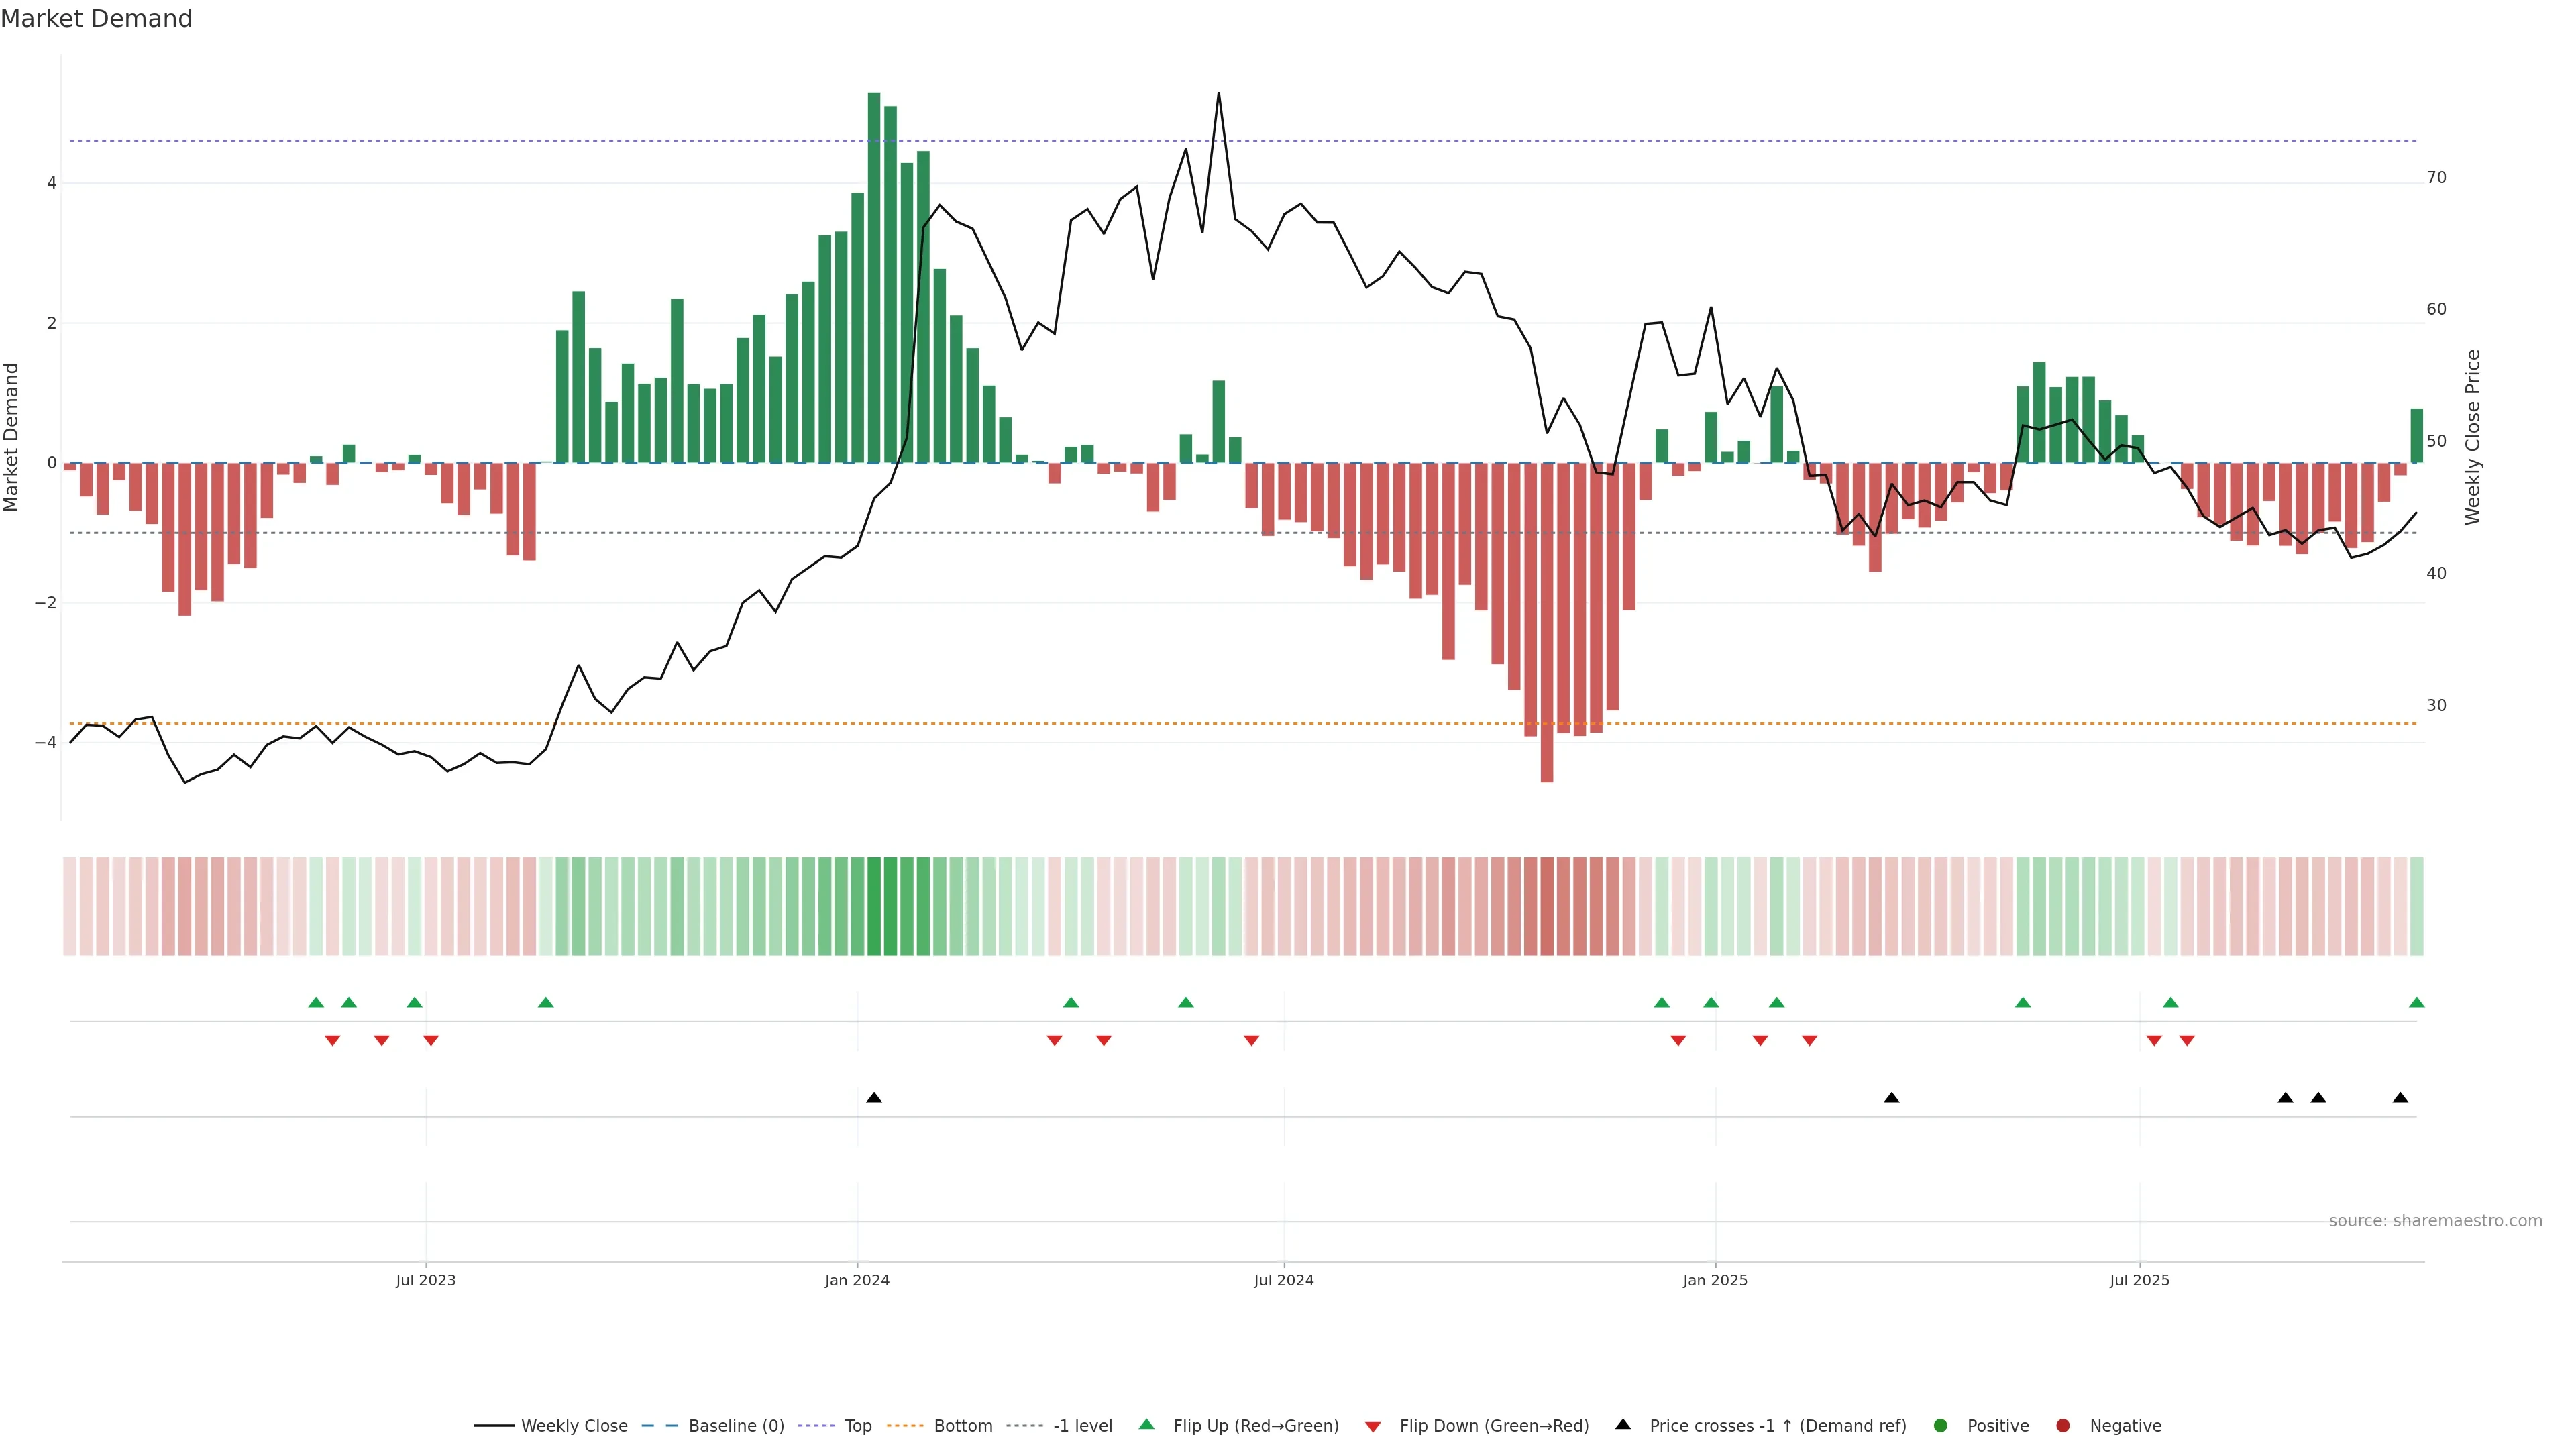Click the rightmost green flip-up triangle marker
Viewport: 2576px width, 1449px height.
(2417, 1003)
